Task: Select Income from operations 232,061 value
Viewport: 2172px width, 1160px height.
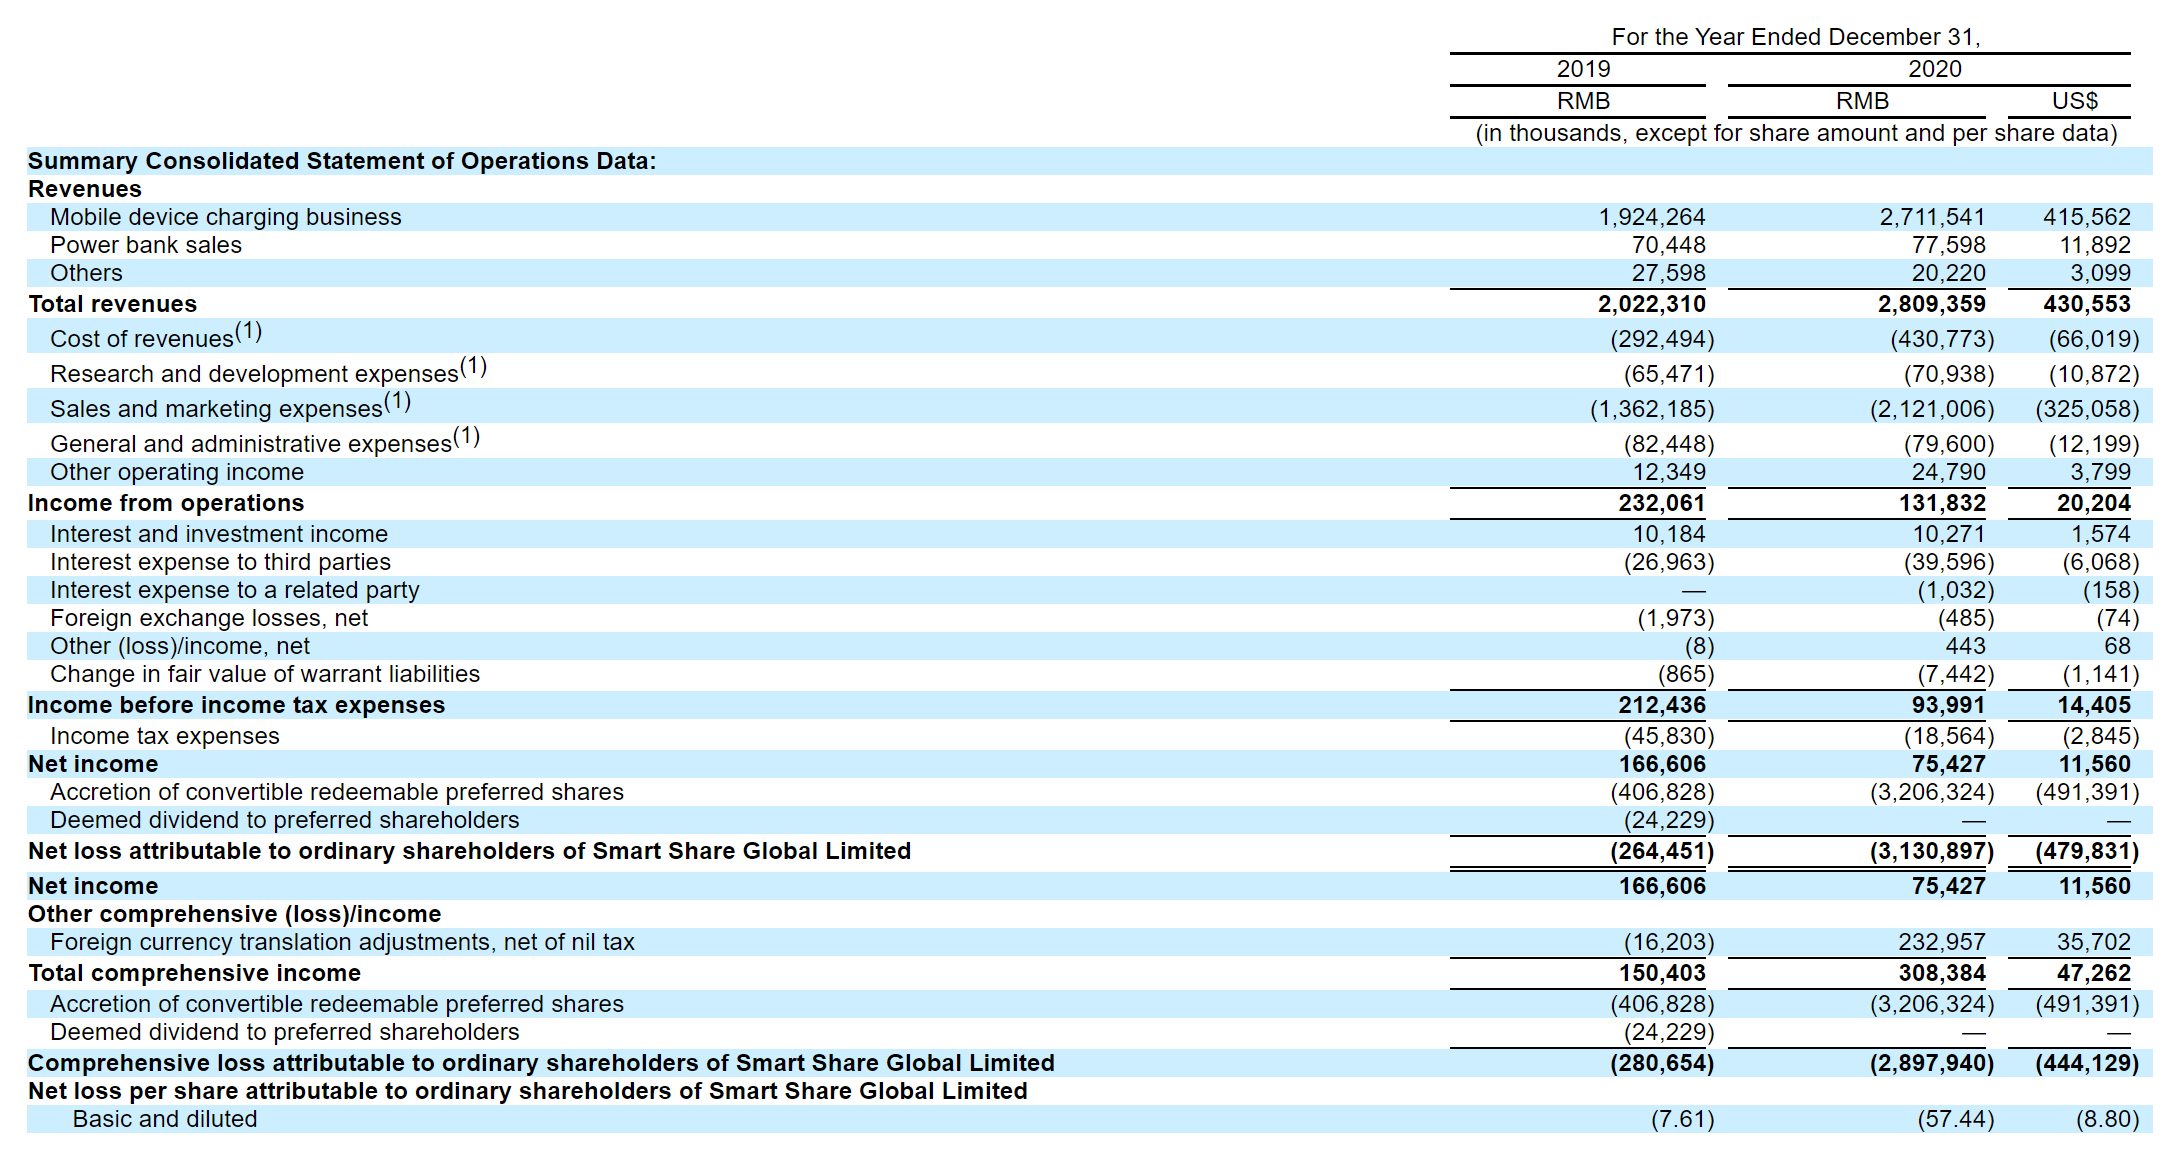Action: [x=1661, y=503]
